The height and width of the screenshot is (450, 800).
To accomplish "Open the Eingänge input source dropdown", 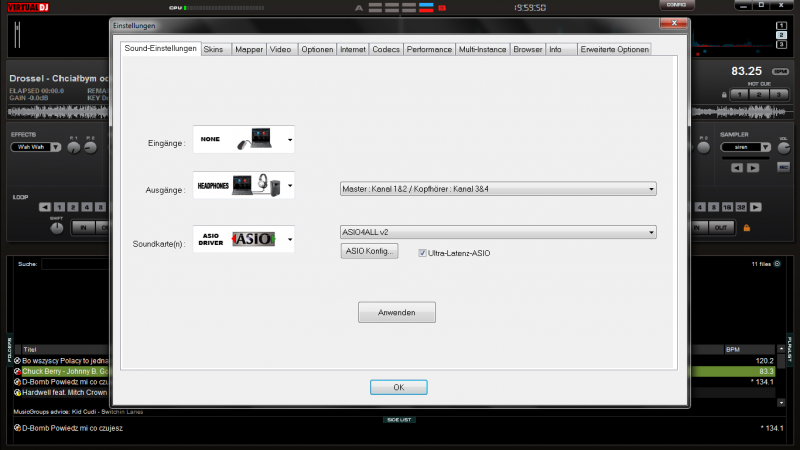I will 290,141.
